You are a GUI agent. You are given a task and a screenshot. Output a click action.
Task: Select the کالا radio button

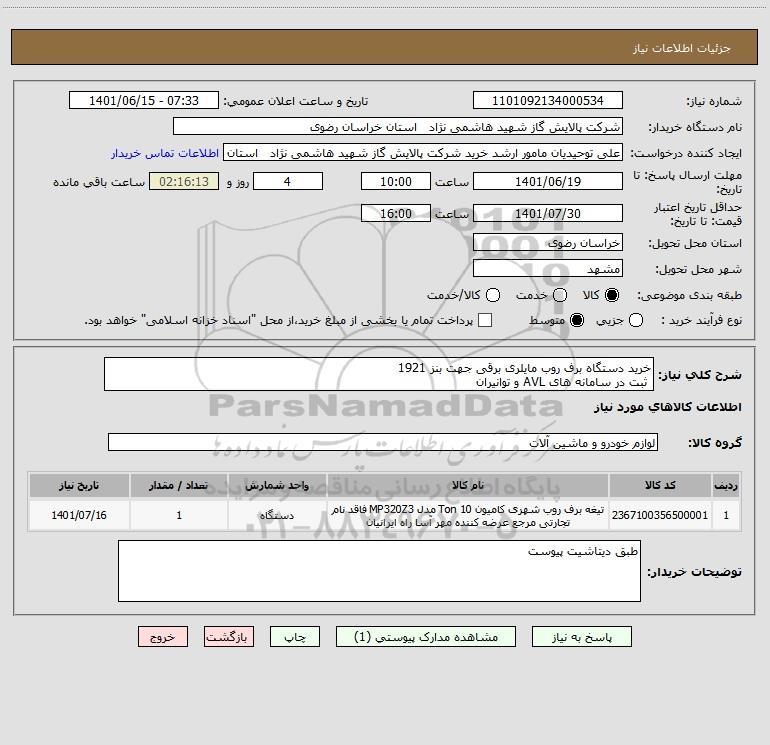point(612,295)
